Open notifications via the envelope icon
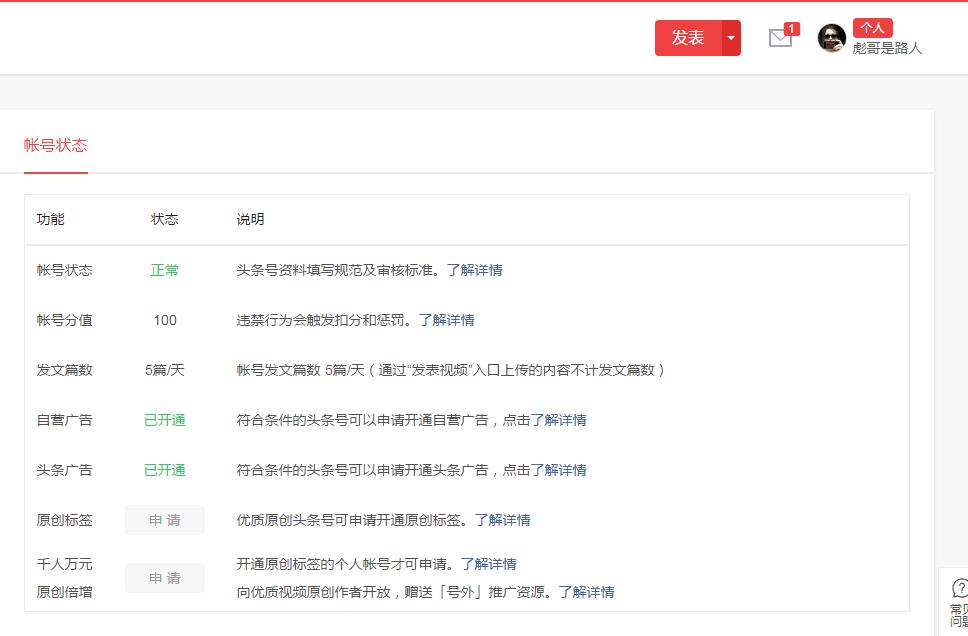This screenshot has height=636, width=968. [x=780, y=39]
